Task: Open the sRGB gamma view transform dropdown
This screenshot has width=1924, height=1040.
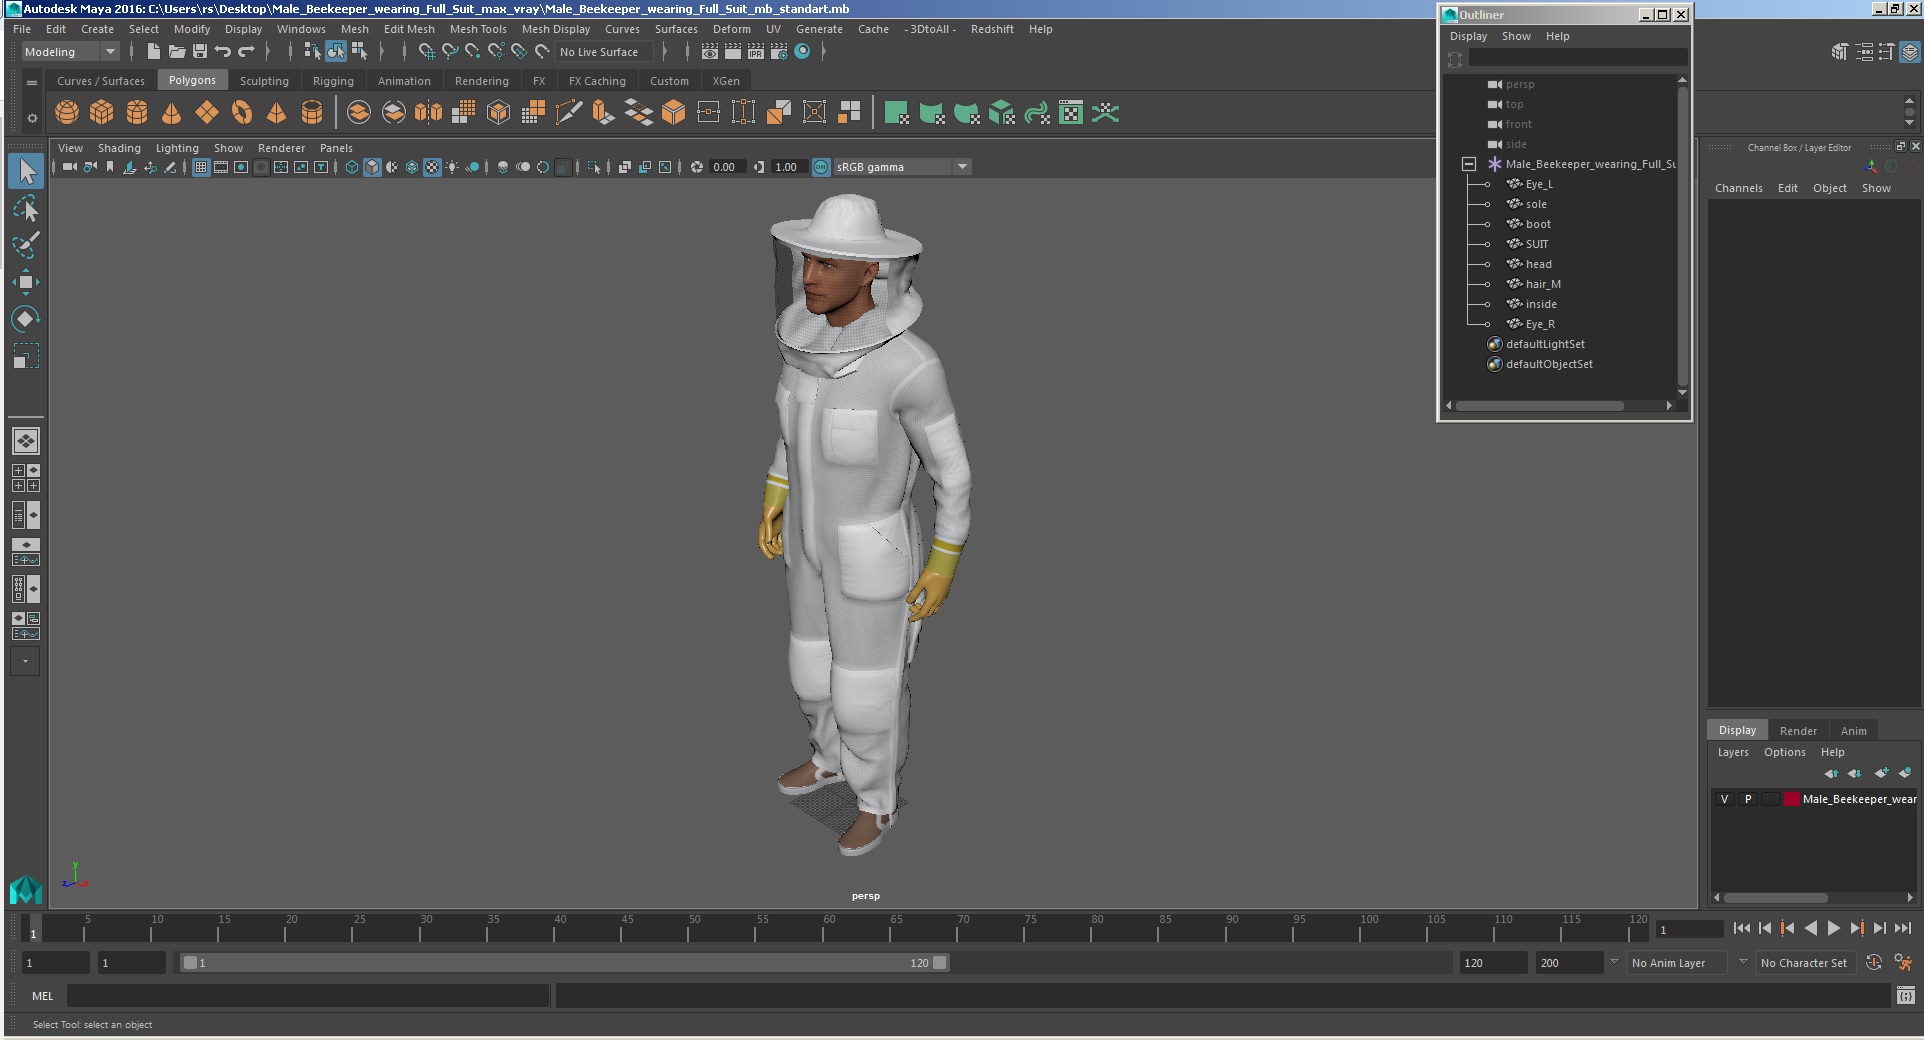Action: point(903,167)
